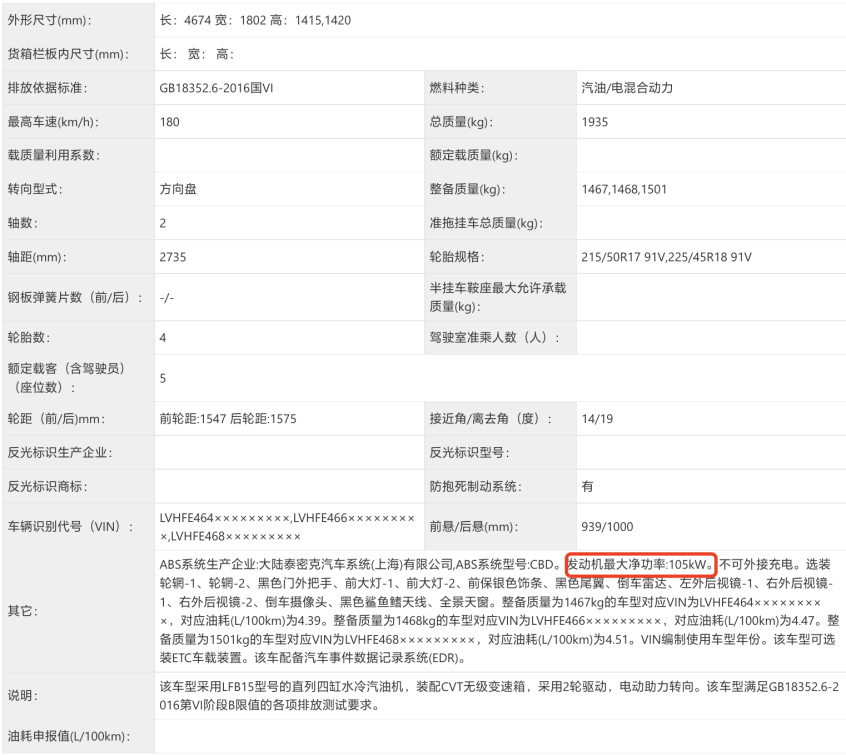Click the LFB15 engine description paragraph
The image size is (846, 755).
(499, 696)
